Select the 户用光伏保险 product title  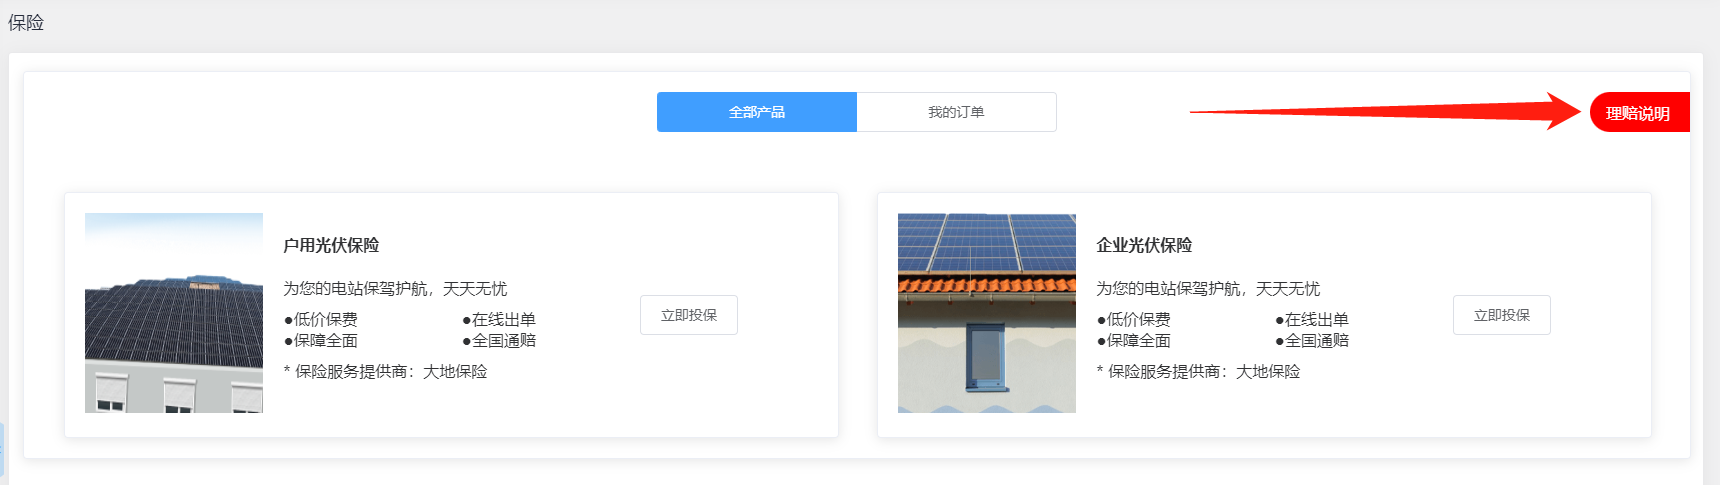coord(331,245)
